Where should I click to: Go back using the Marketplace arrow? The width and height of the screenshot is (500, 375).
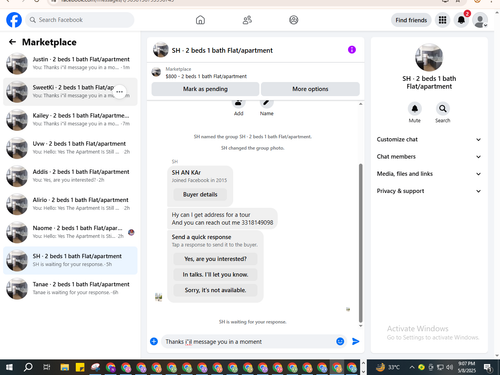pyautogui.click(x=12, y=42)
